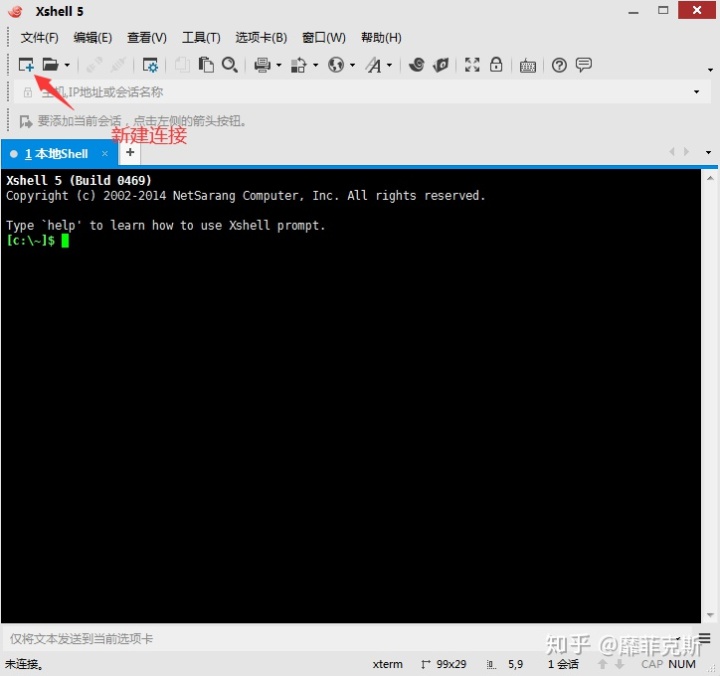Launch Xmanager leaf icon
The width and height of the screenshot is (720, 676).
point(441,65)
